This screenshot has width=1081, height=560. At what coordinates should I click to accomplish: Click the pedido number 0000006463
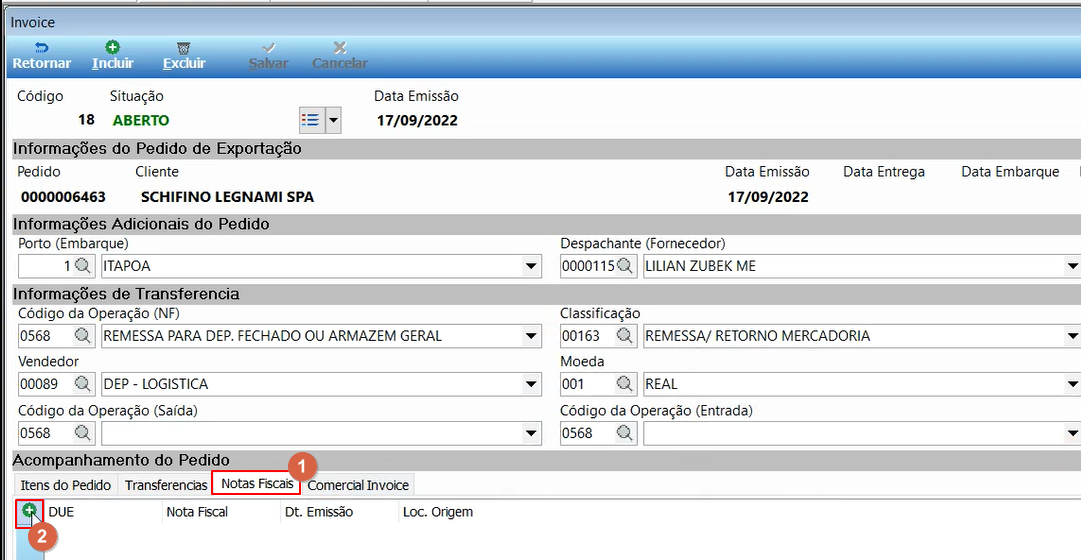click(x=63, y=197)
